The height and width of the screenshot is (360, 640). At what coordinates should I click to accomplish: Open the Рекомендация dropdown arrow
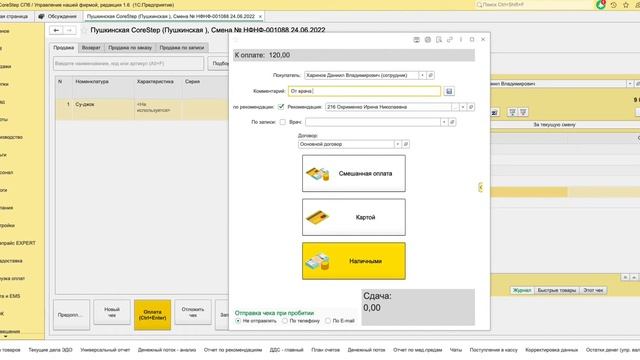click(x=463, y=107)
